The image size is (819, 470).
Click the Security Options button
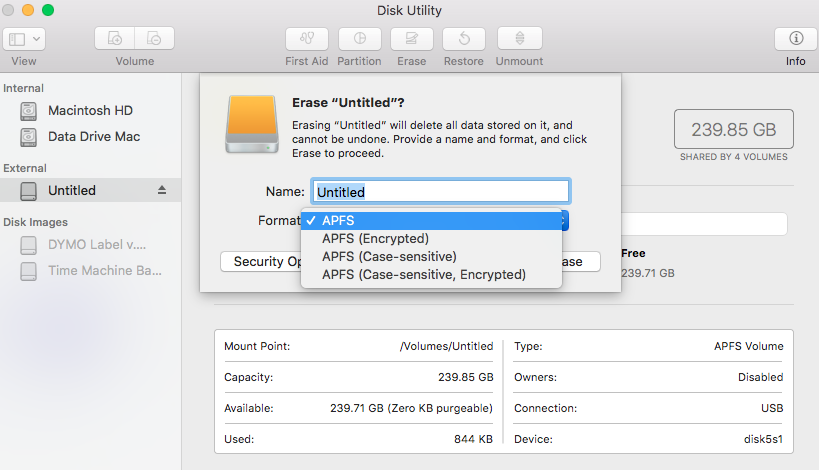[261, 262]
